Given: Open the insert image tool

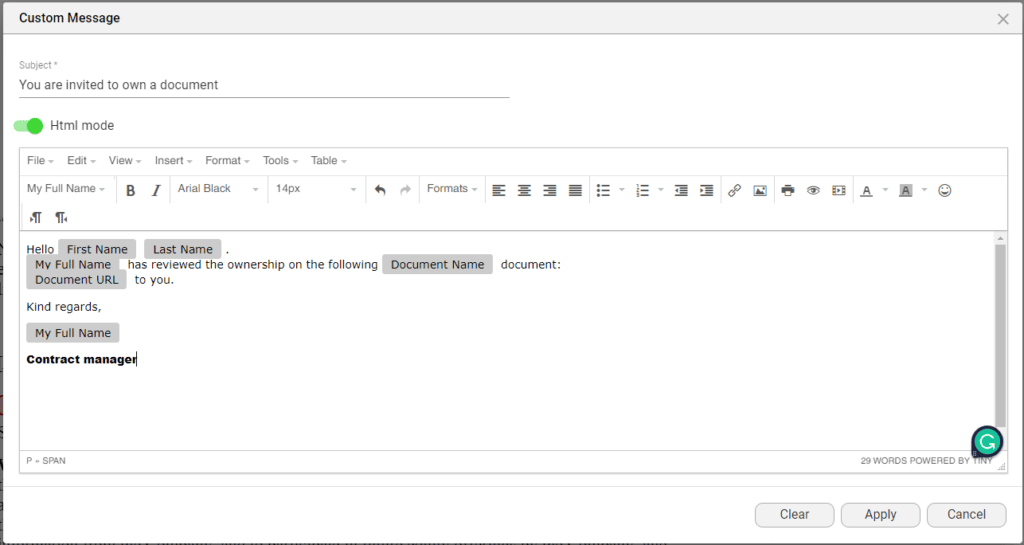Looking at the screenshot, I should 760,190.
